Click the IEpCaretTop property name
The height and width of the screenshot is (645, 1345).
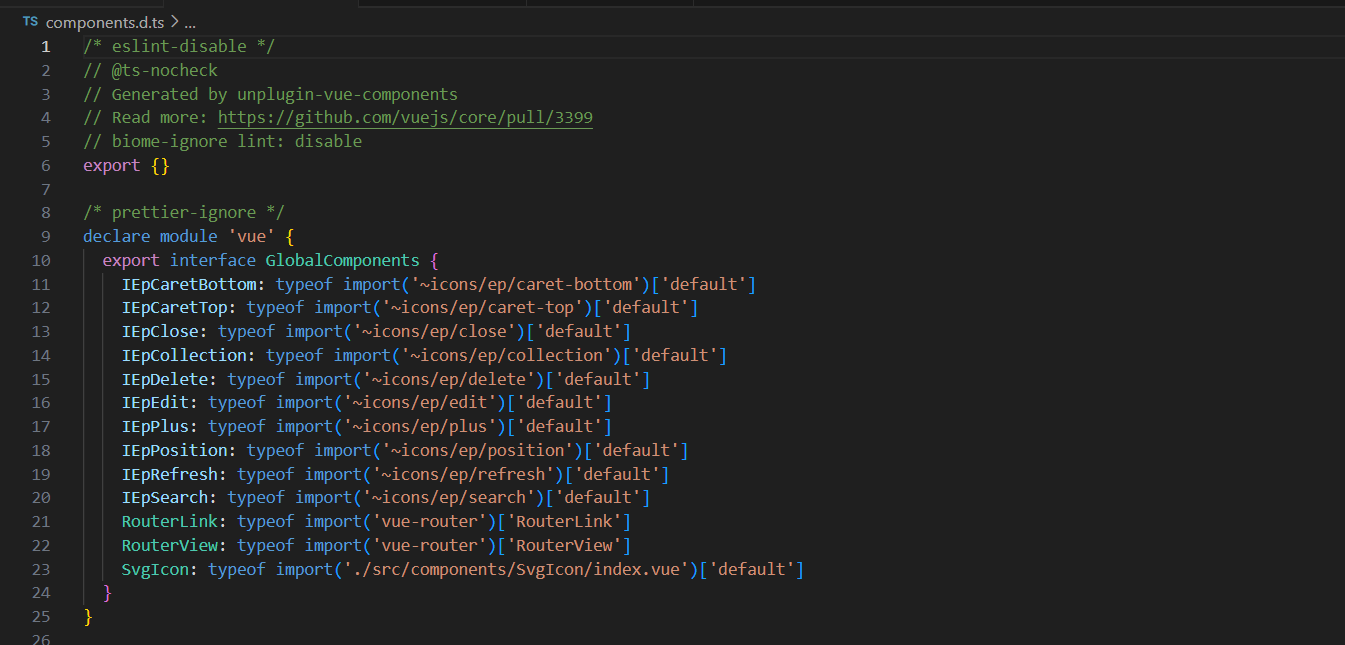pos(175,307)
